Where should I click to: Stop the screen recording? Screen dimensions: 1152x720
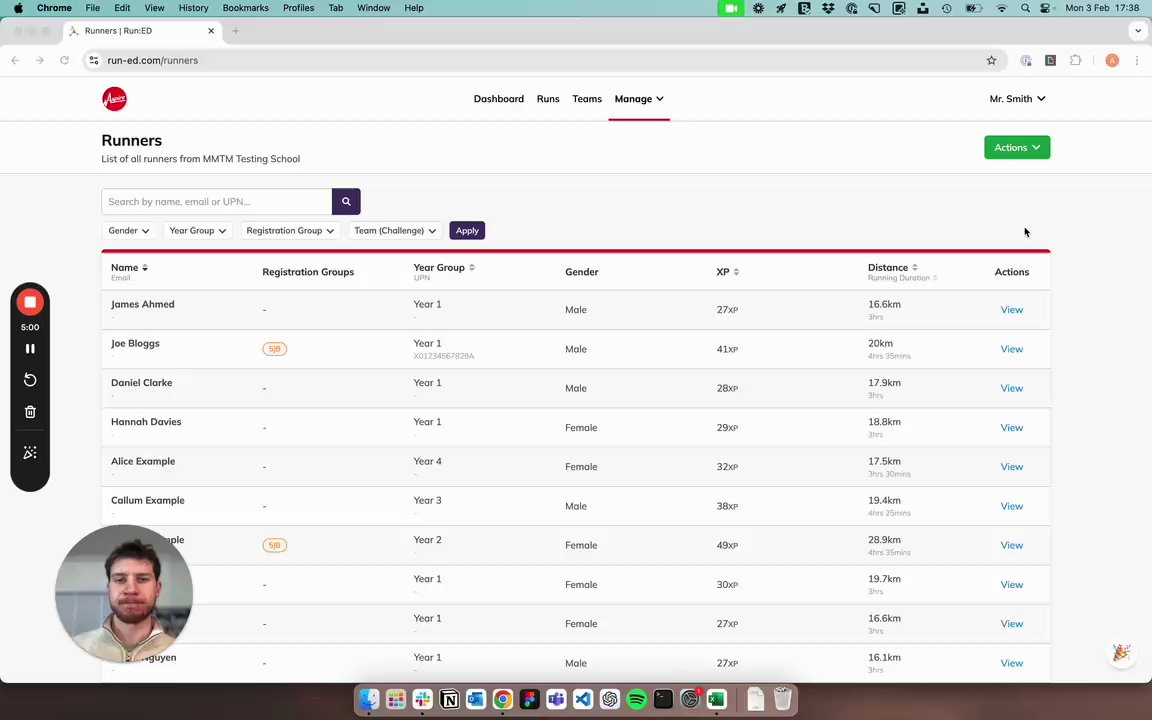tap(30, 302)
